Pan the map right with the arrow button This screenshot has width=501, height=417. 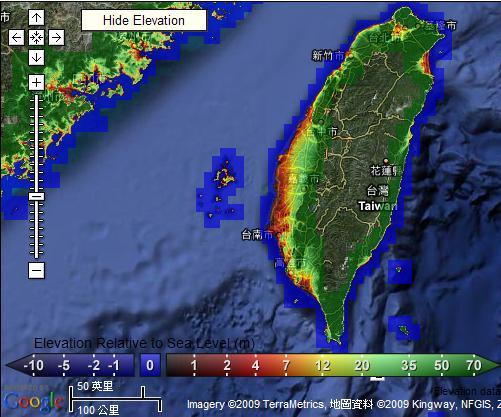coord(56,37)
